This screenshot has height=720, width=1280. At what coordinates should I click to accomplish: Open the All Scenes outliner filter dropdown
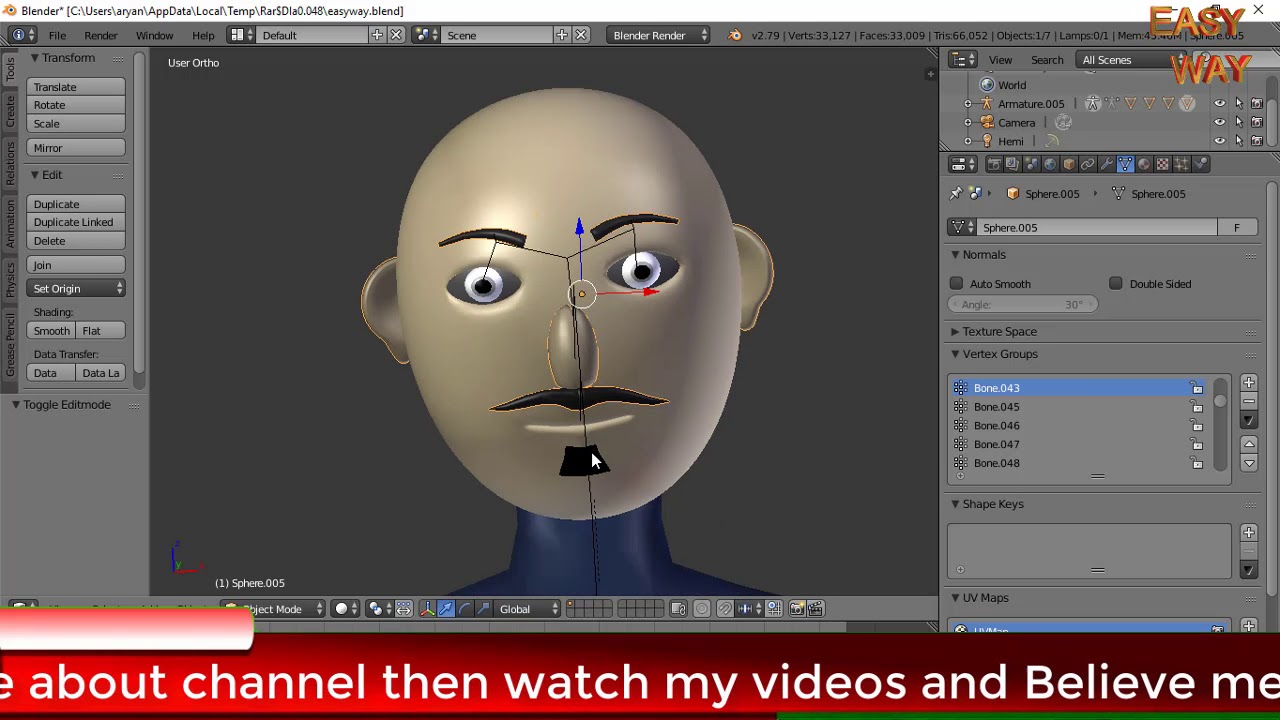click(1130, 60)
